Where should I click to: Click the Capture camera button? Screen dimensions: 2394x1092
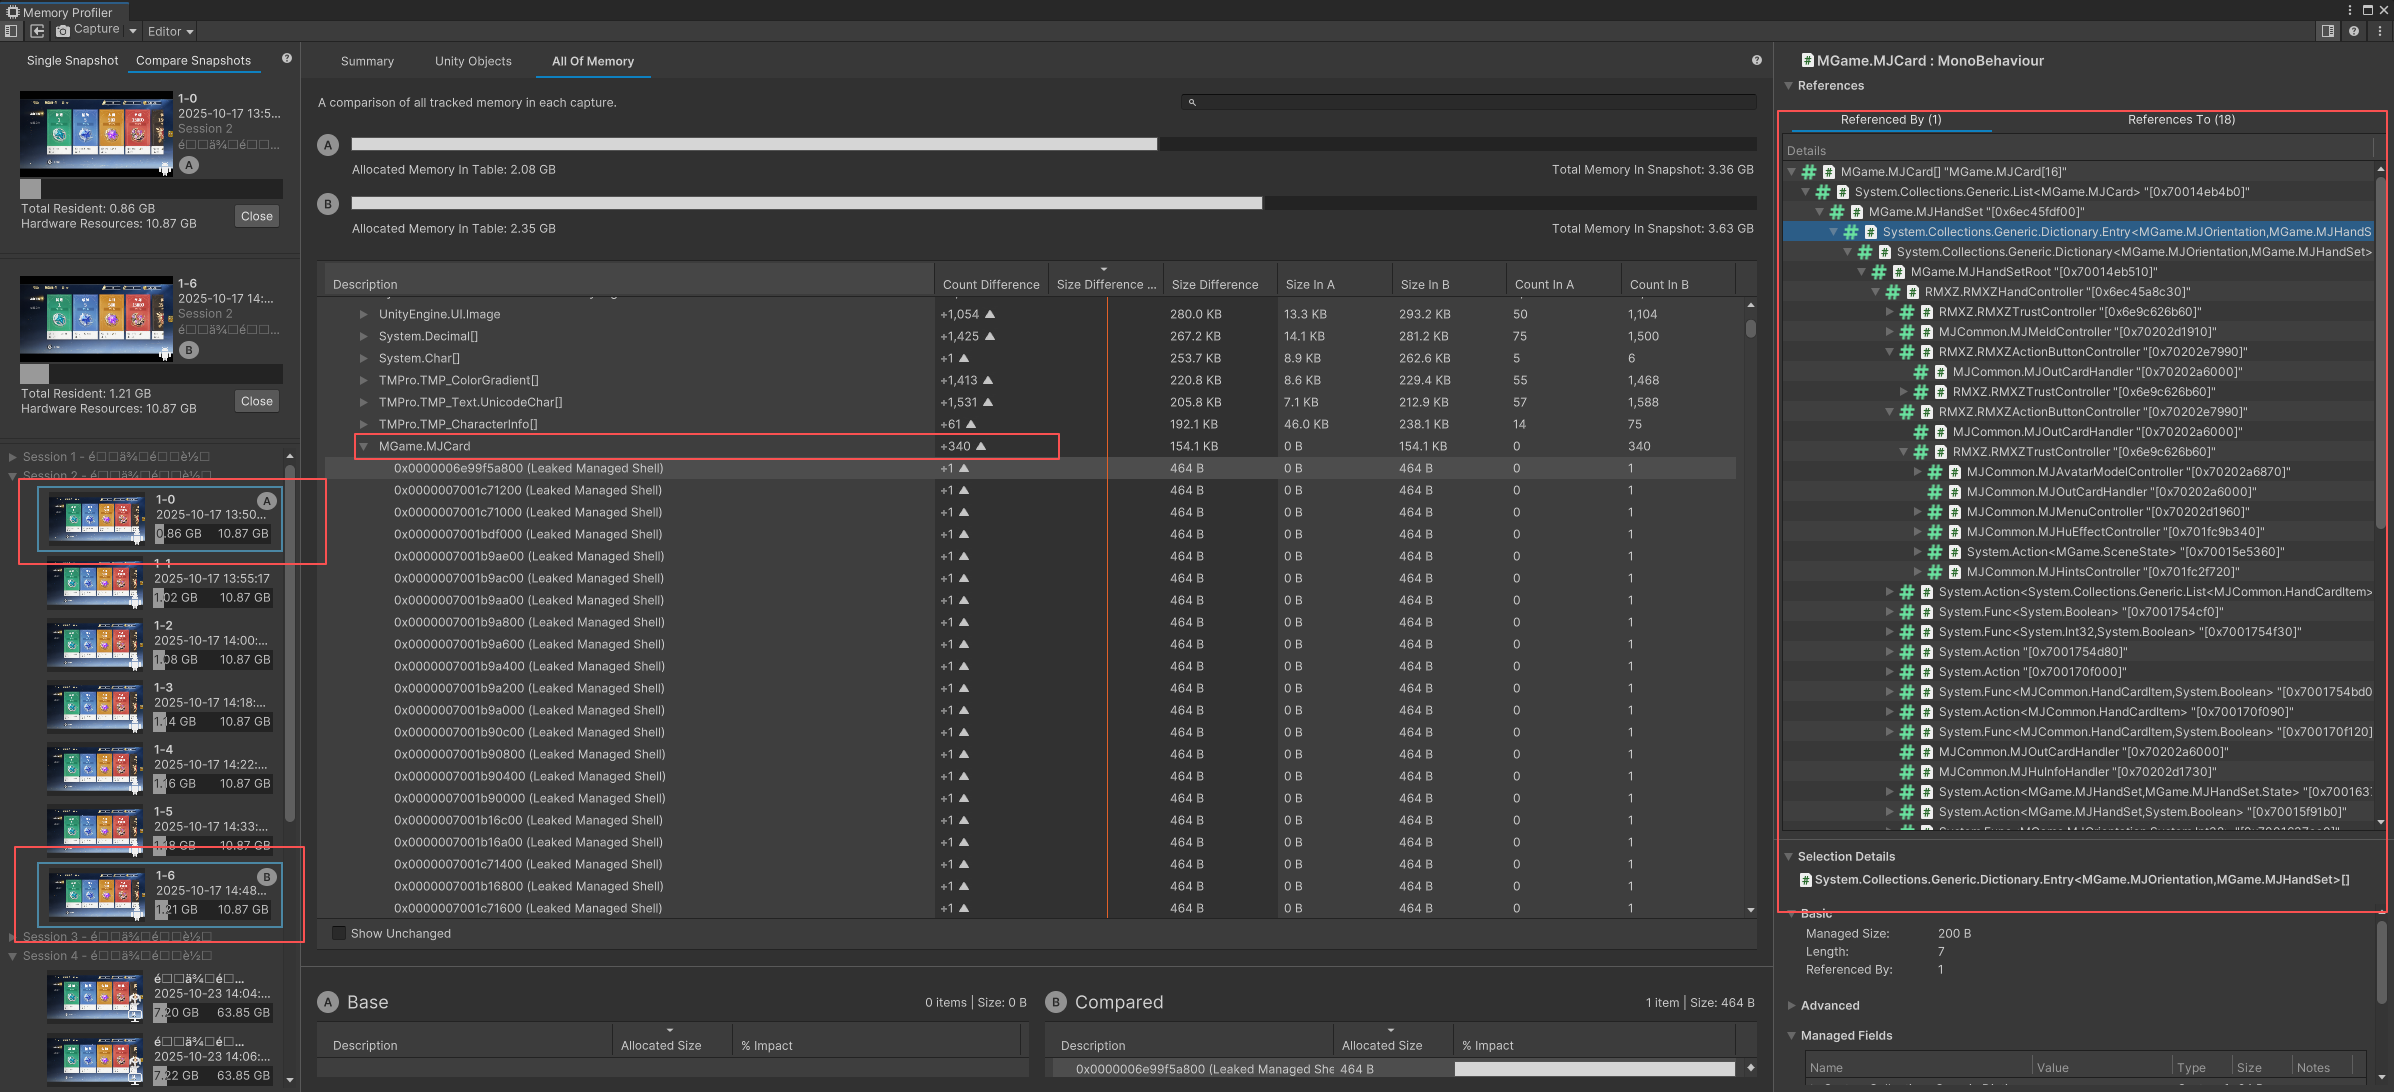[x=87, y=30]
